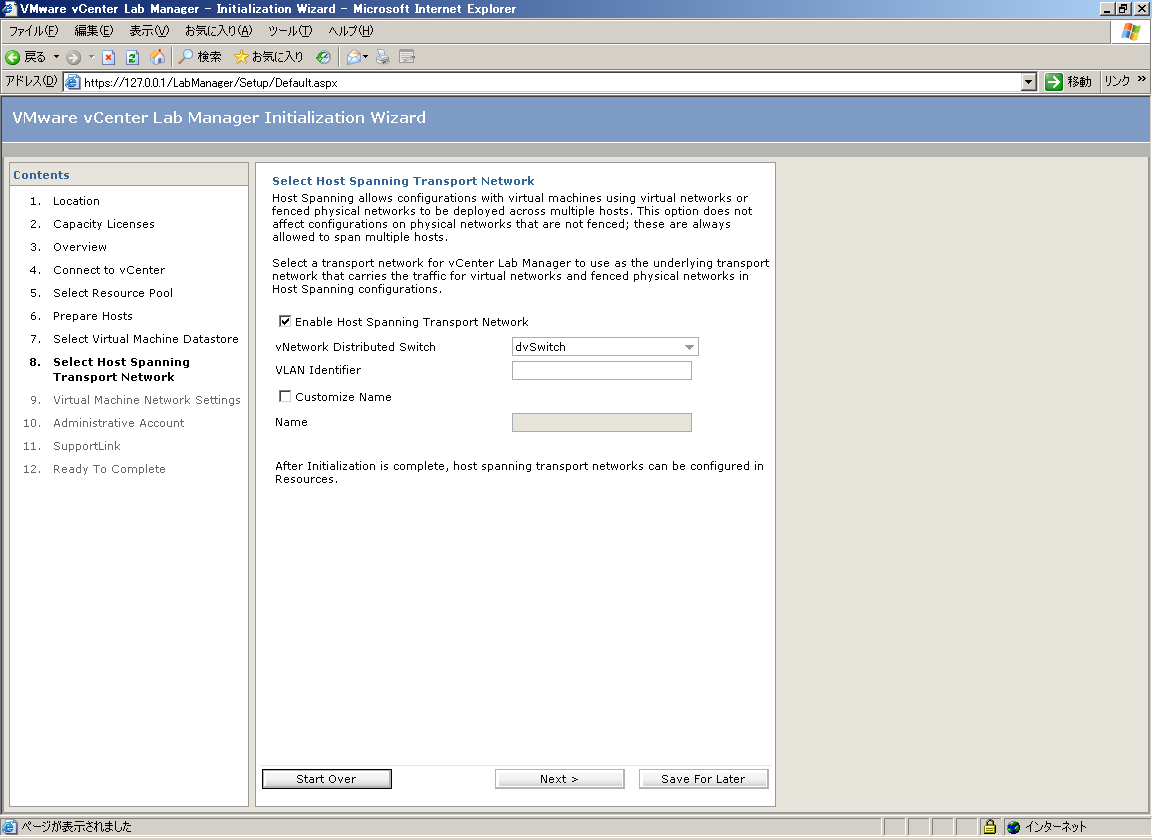Viewport: 1152px width, 840px height.
Task: Go to step 7 Select Virtual Machine Datastore
Action: 145,339
